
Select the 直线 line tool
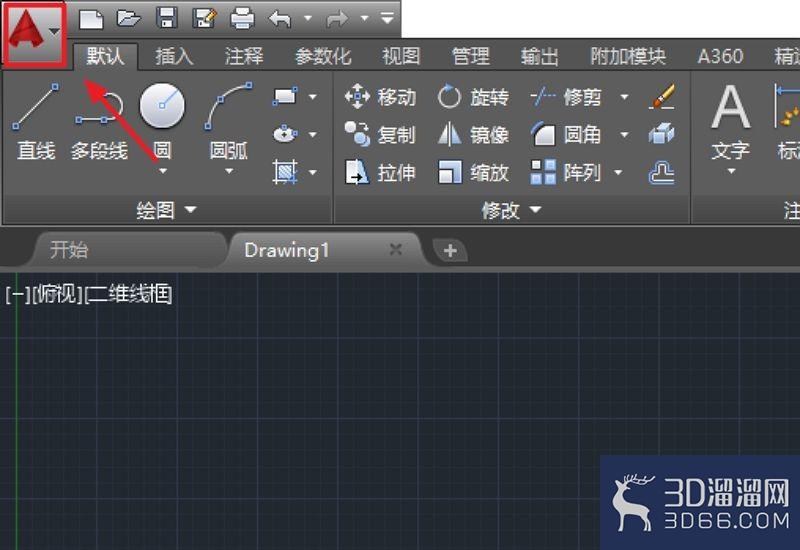36,122
